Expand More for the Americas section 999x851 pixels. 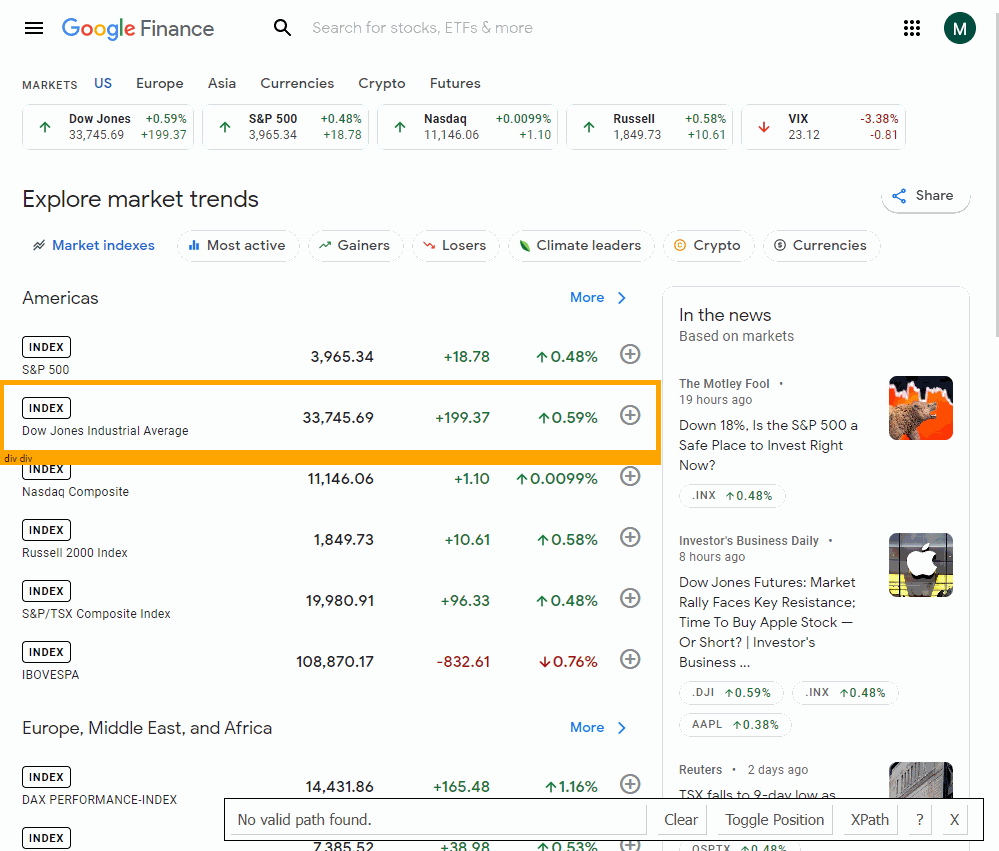point(598,297)
